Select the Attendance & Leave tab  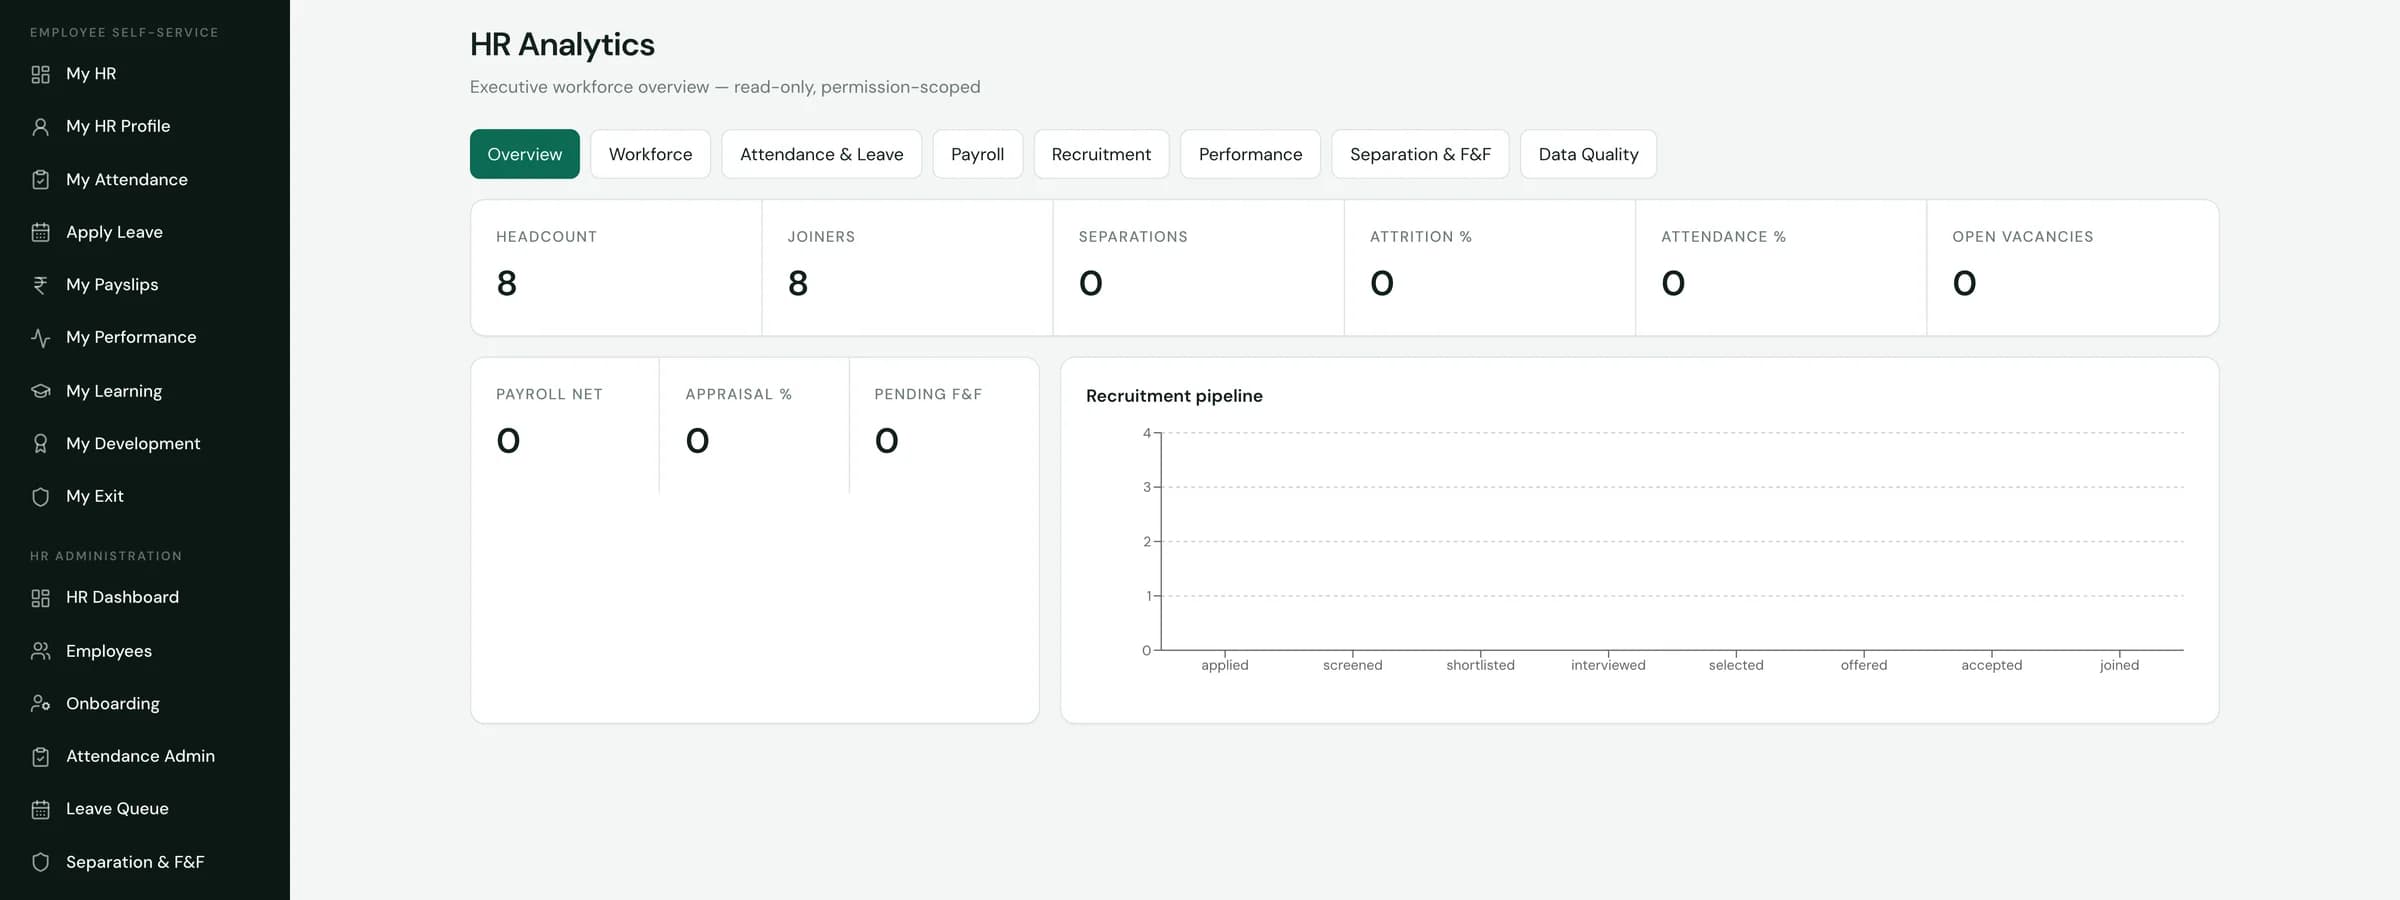pyautogui.click(x=821, y=154)
